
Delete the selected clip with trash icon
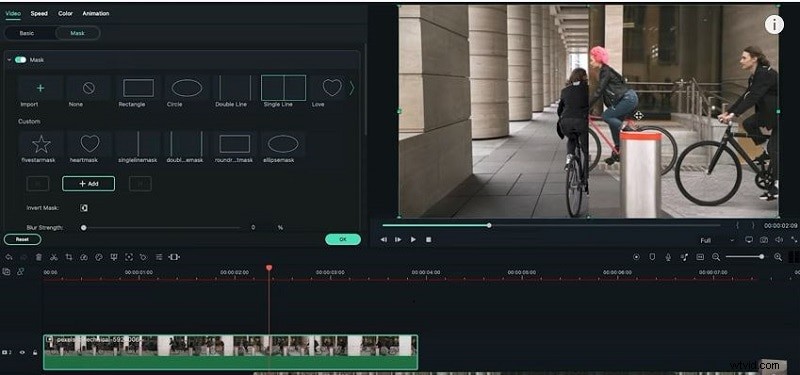coord(38,257)
